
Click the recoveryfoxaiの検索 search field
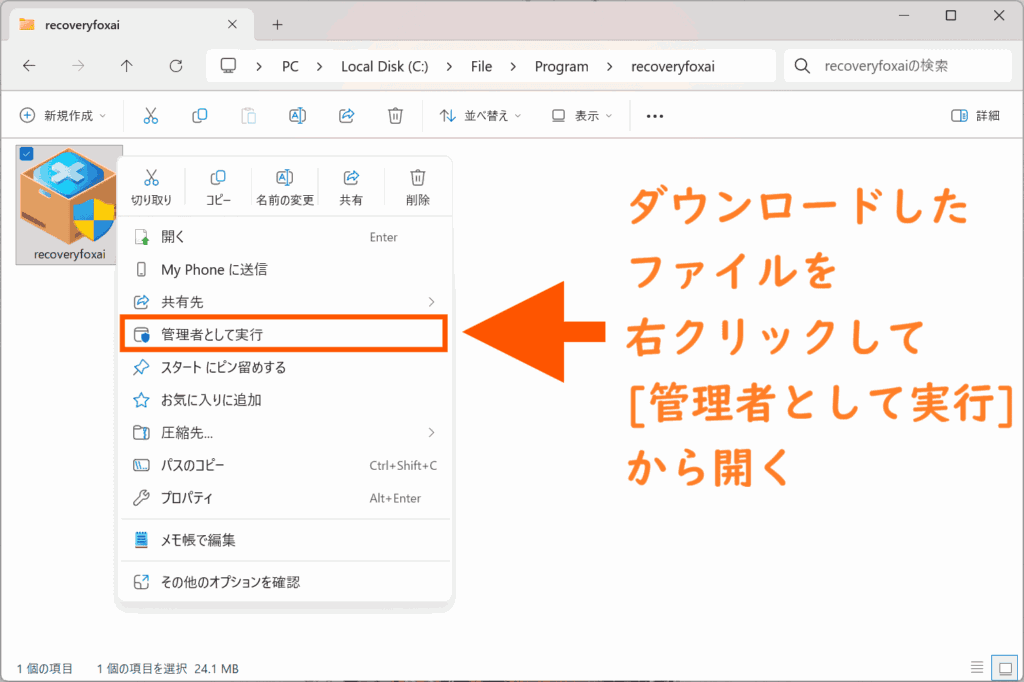point(900,66)
